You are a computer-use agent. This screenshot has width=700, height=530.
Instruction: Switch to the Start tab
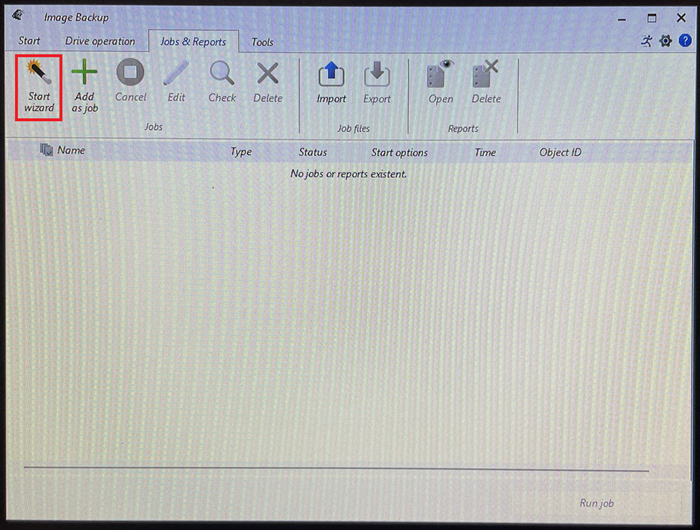tap(29, 42)
